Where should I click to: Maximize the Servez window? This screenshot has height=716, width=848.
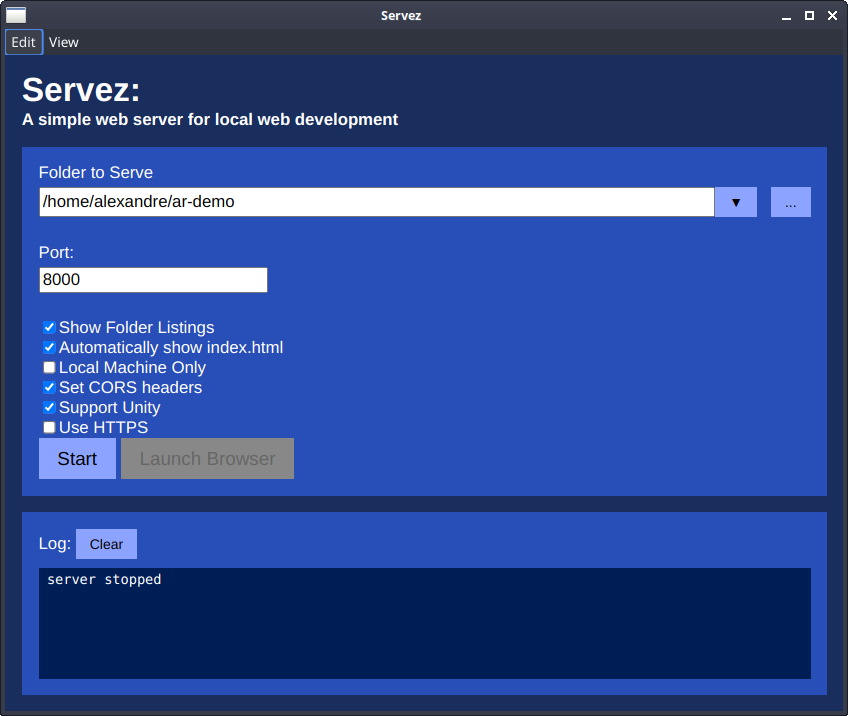(x=810, y=15)
